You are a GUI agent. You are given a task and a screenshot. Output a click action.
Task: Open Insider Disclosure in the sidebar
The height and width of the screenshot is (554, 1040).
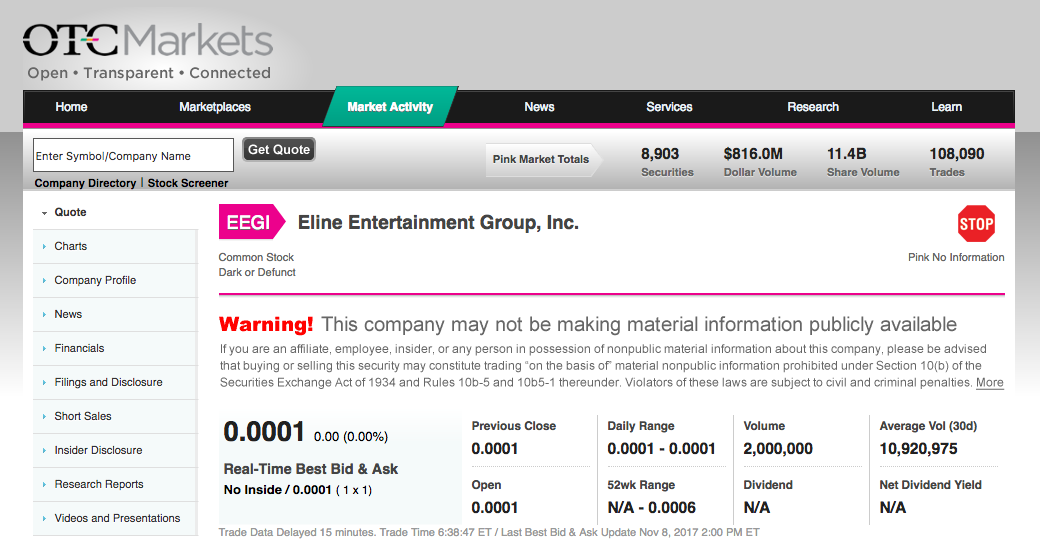[x=115, y=450]
